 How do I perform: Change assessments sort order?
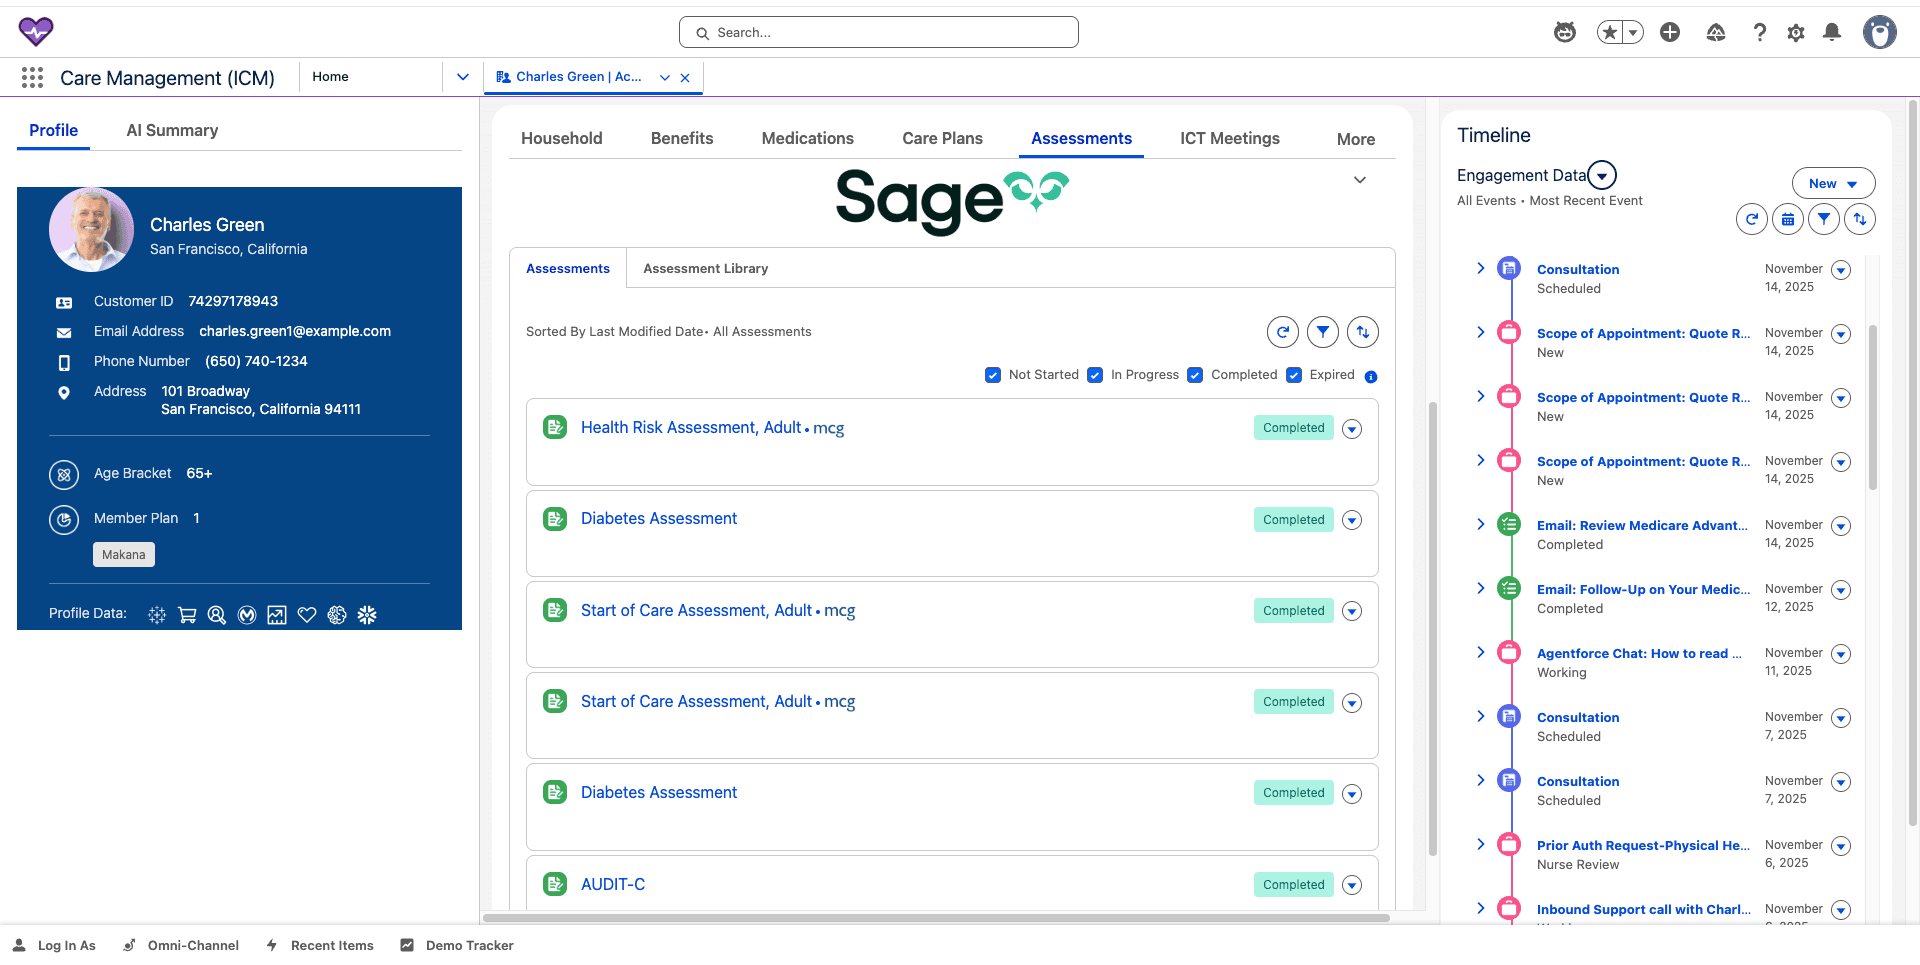pos(1363,332)
